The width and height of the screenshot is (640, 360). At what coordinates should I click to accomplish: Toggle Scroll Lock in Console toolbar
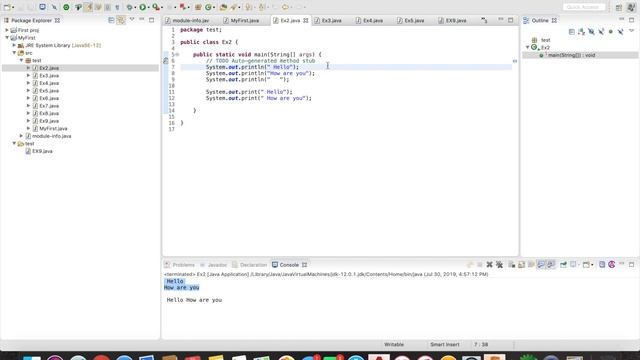[522, 265]
